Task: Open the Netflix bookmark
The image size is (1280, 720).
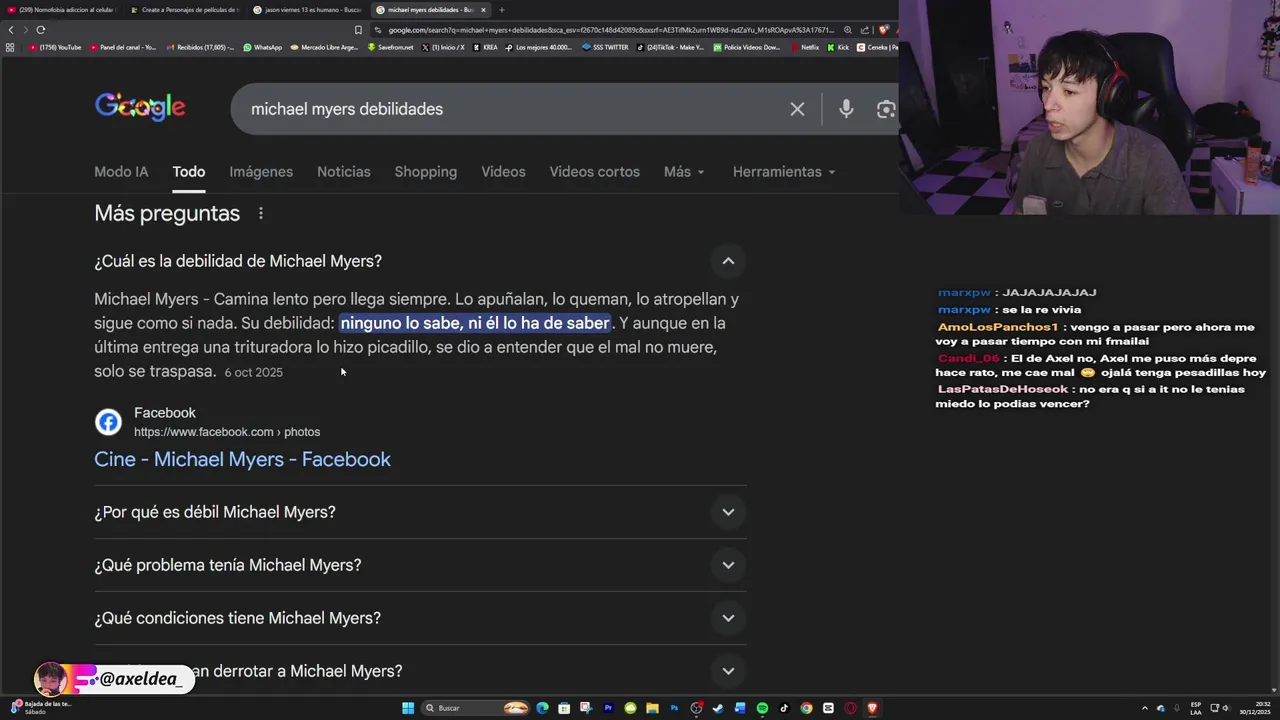Action: (804, 47)
